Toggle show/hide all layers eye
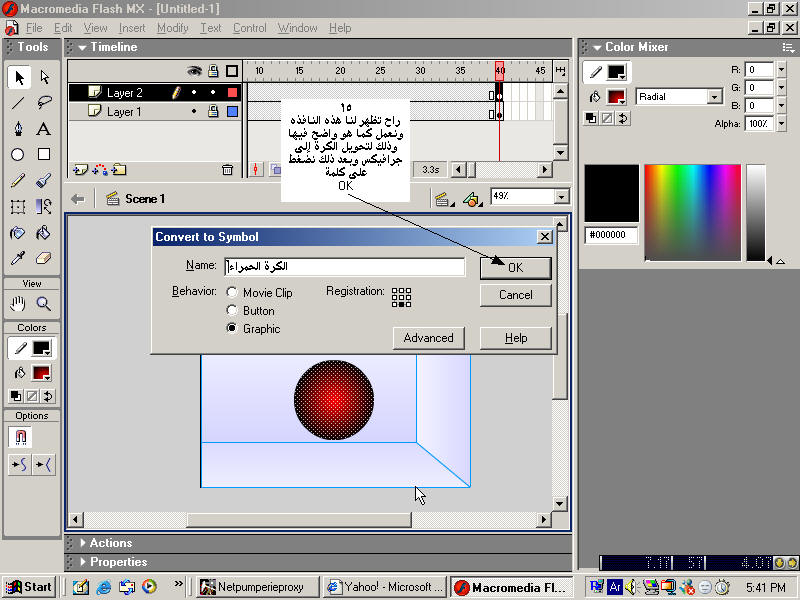800x600 pixels. pos(194,71)
